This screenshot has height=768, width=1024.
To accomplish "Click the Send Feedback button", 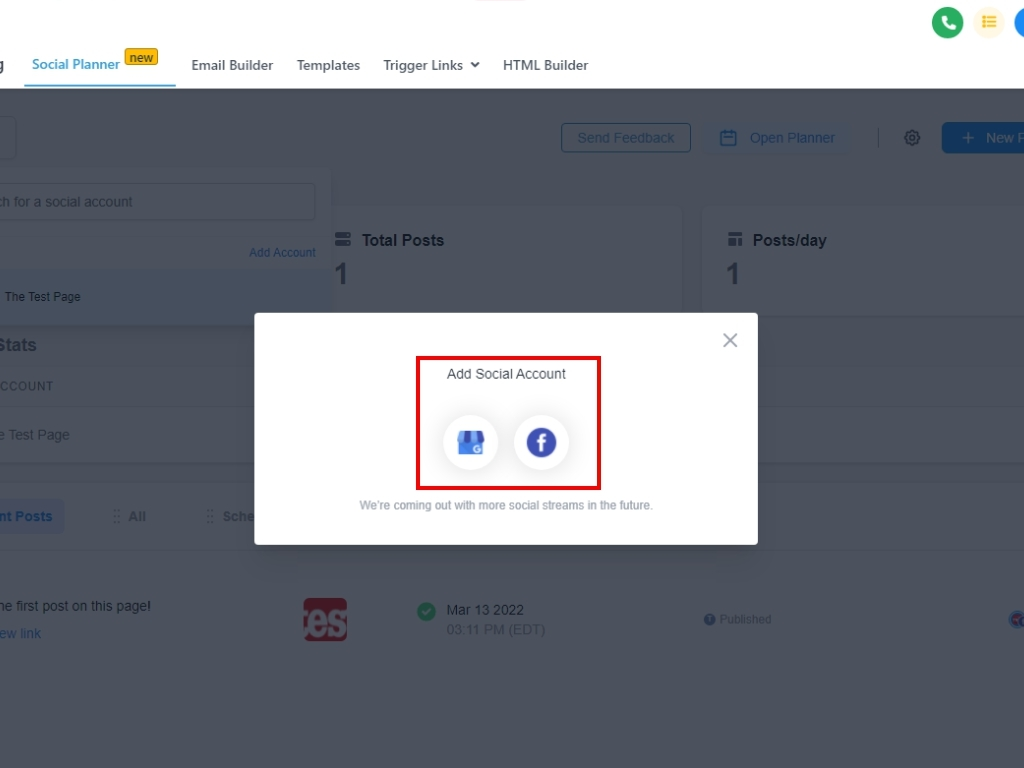I will pyautogui.click(x=626, y=138).
